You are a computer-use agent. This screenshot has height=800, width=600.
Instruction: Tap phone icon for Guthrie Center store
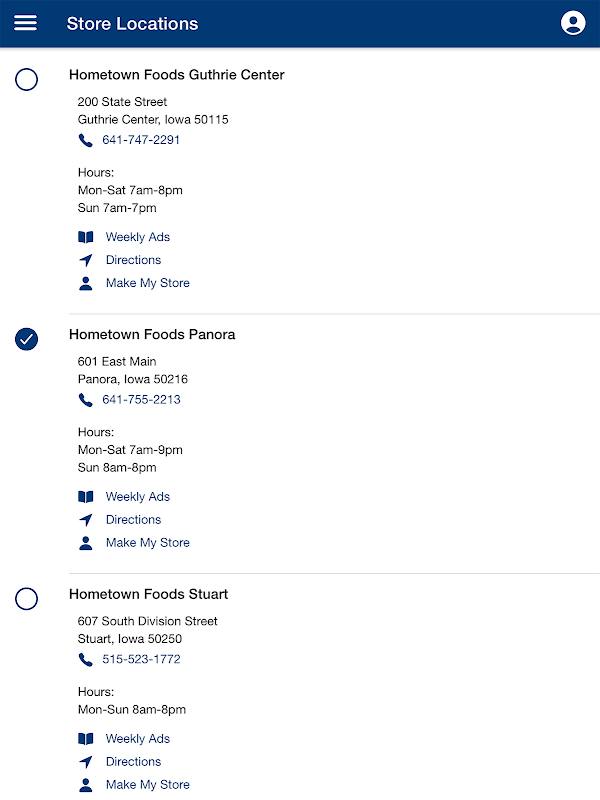pyautogui.click(x=86, y=140)
